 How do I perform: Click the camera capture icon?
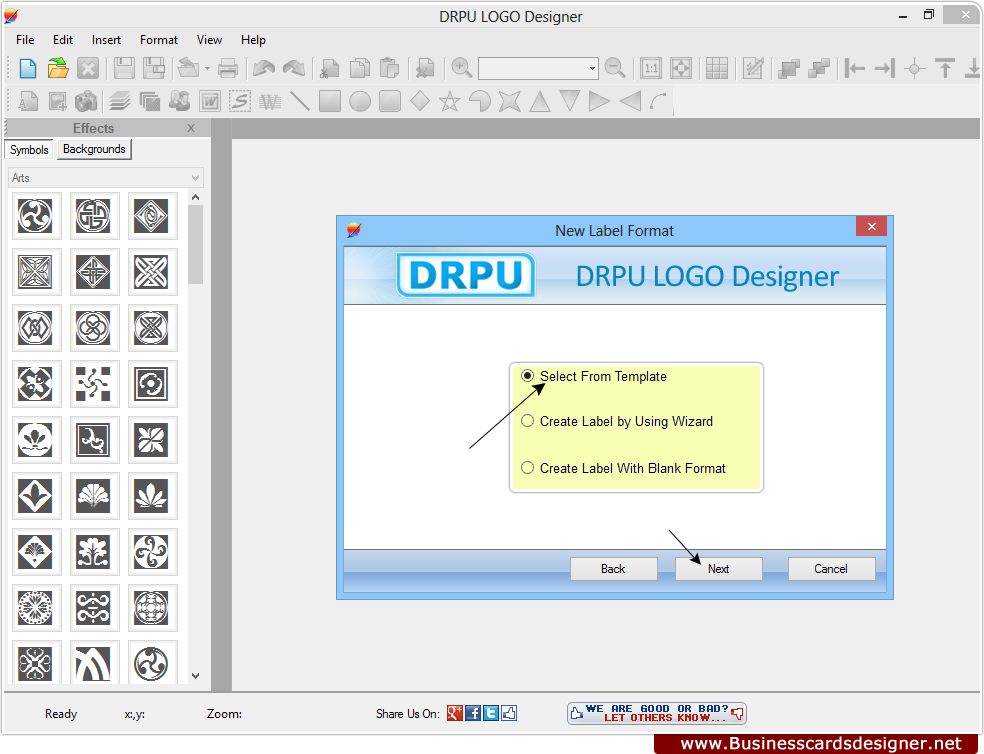[86, 101]
